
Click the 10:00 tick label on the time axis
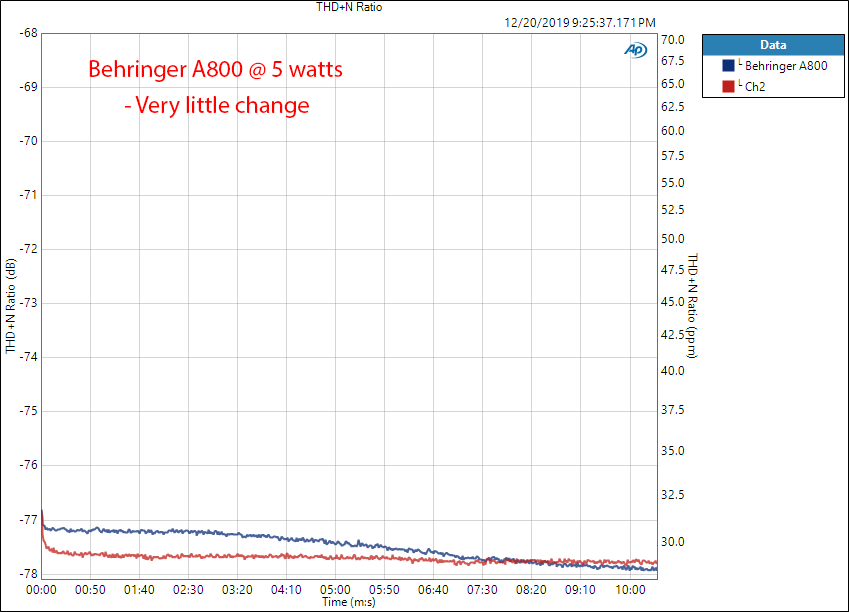coord(630,590)
